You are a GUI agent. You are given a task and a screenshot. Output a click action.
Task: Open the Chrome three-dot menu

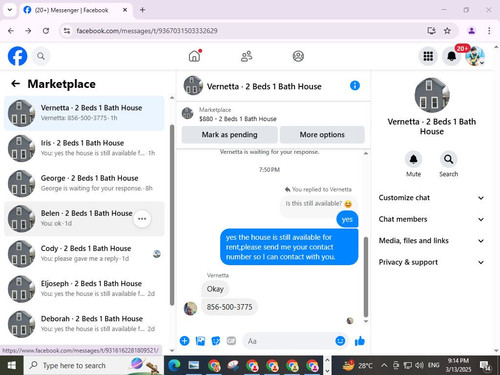pyautogui.click(x=489, y=31)
